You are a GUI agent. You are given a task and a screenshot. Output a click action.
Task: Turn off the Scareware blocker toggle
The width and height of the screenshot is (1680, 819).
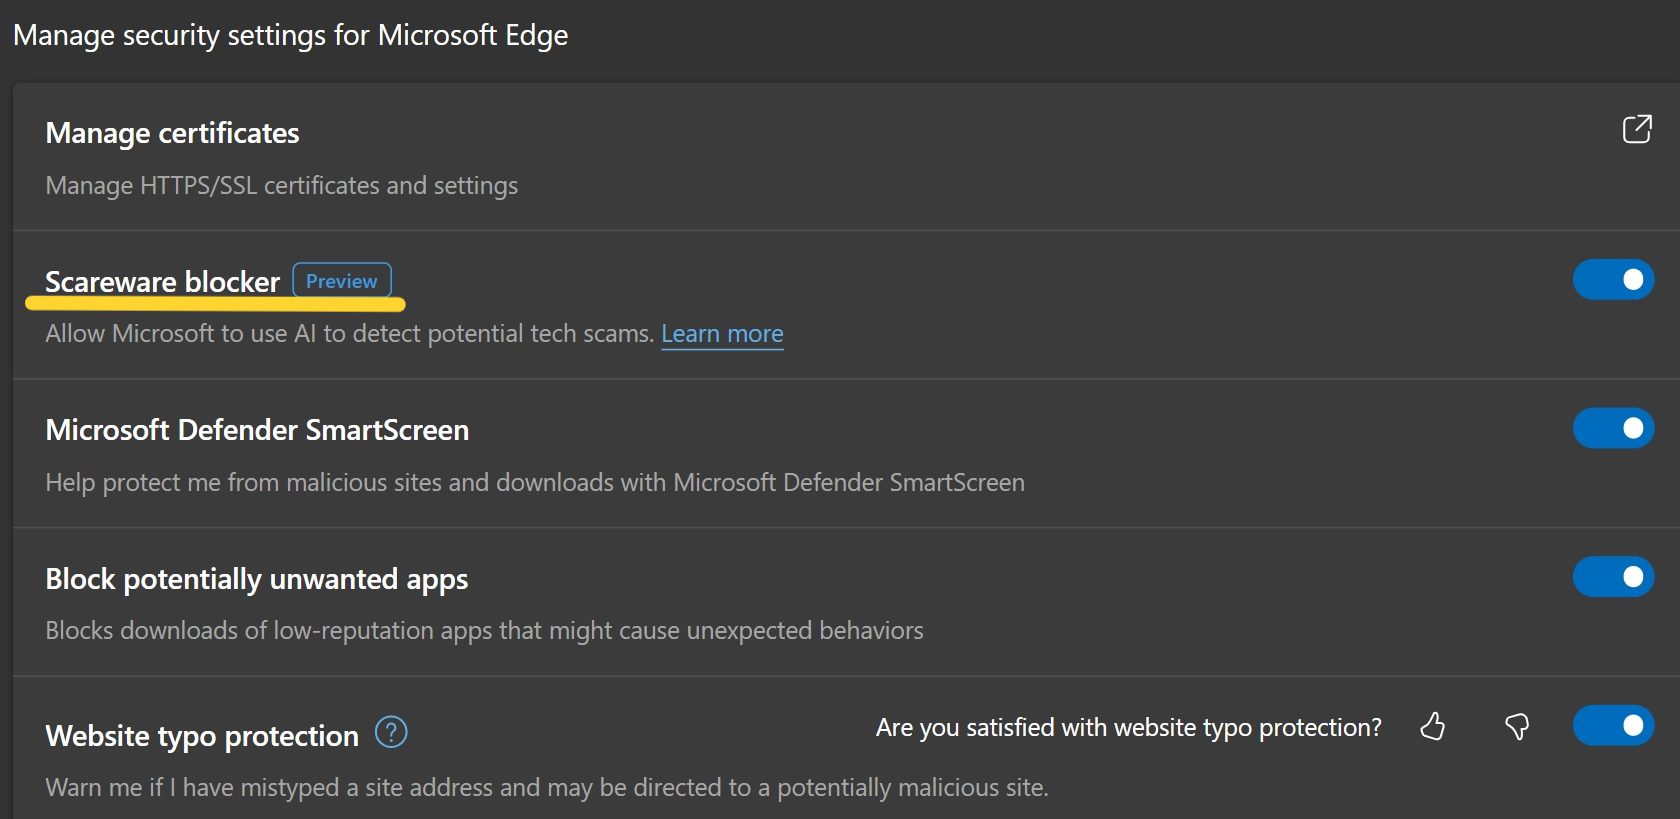point(1613,280)
